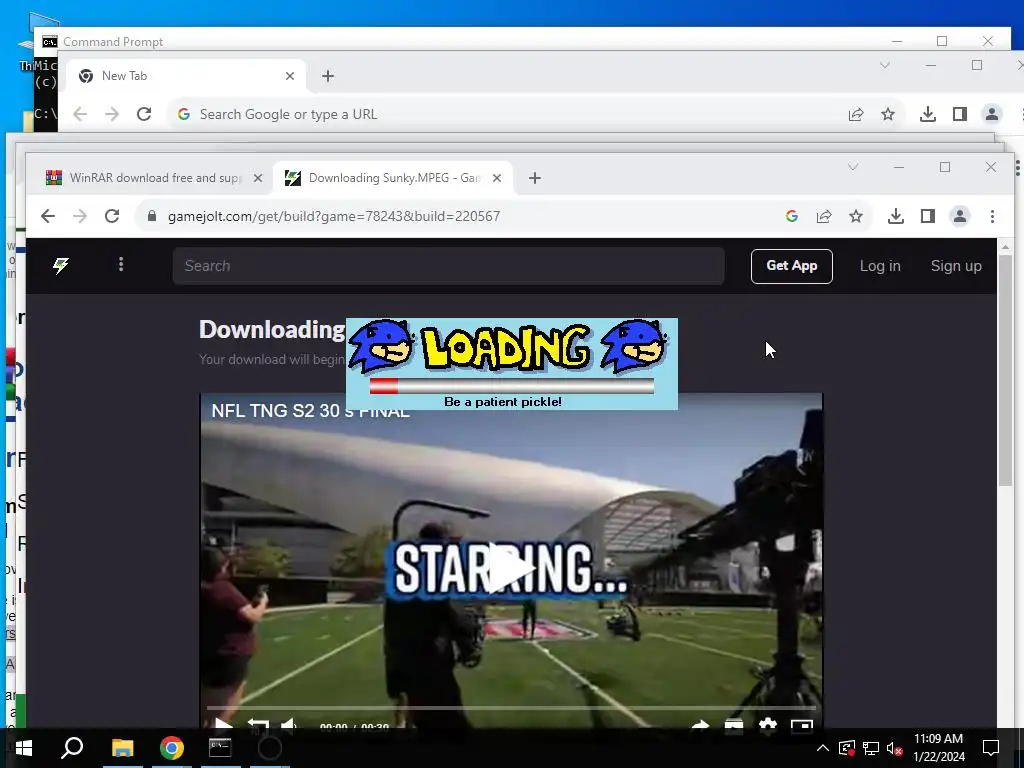Open the Sign up link
Image resolution: width=1024 pixels, height=768 pixels.
point(956,266)
